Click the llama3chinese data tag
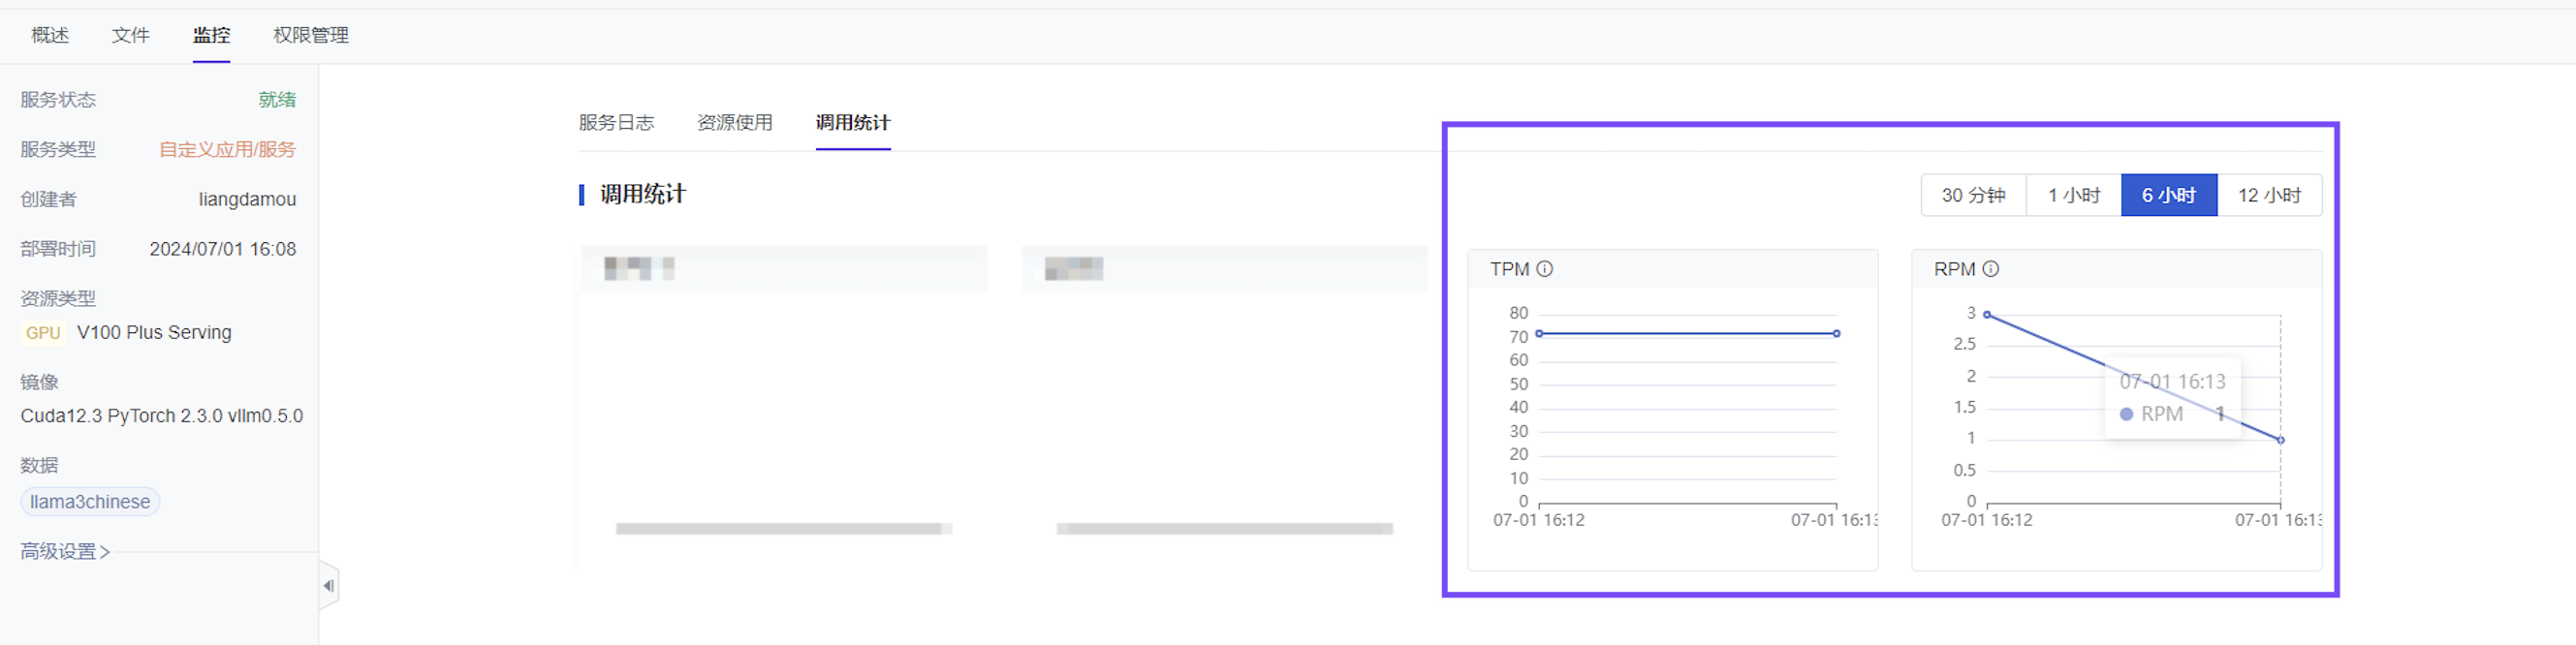The height and width of the screenshot is (645, 2576). pos(90,502)
